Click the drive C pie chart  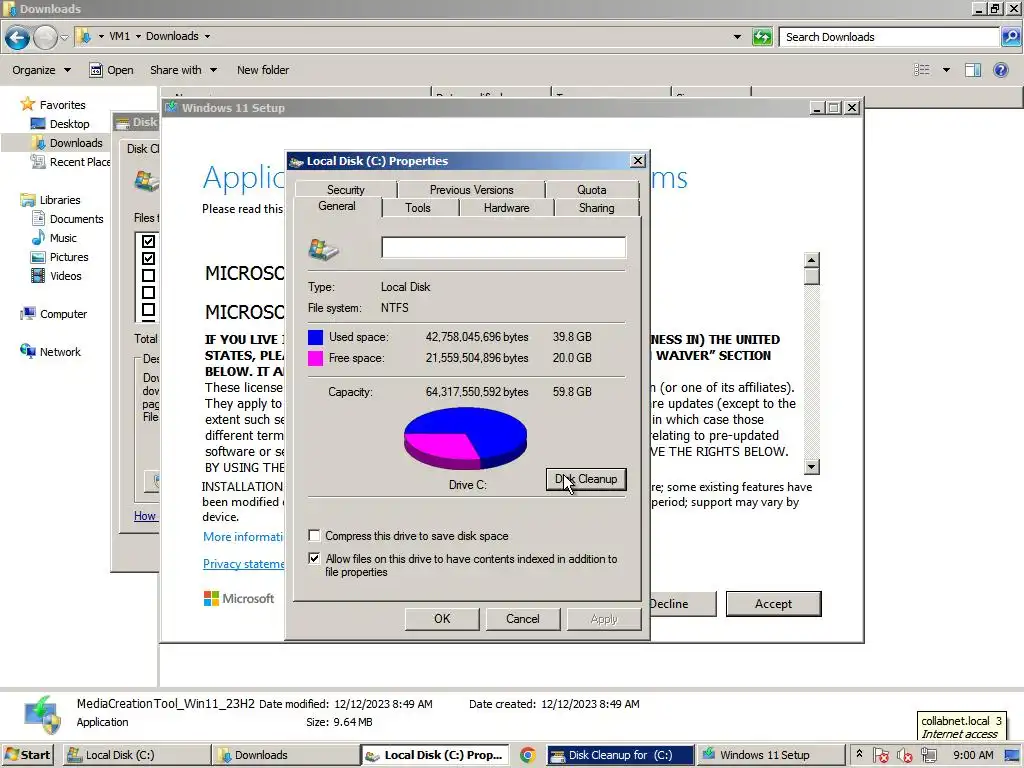(x=466, y=438)
